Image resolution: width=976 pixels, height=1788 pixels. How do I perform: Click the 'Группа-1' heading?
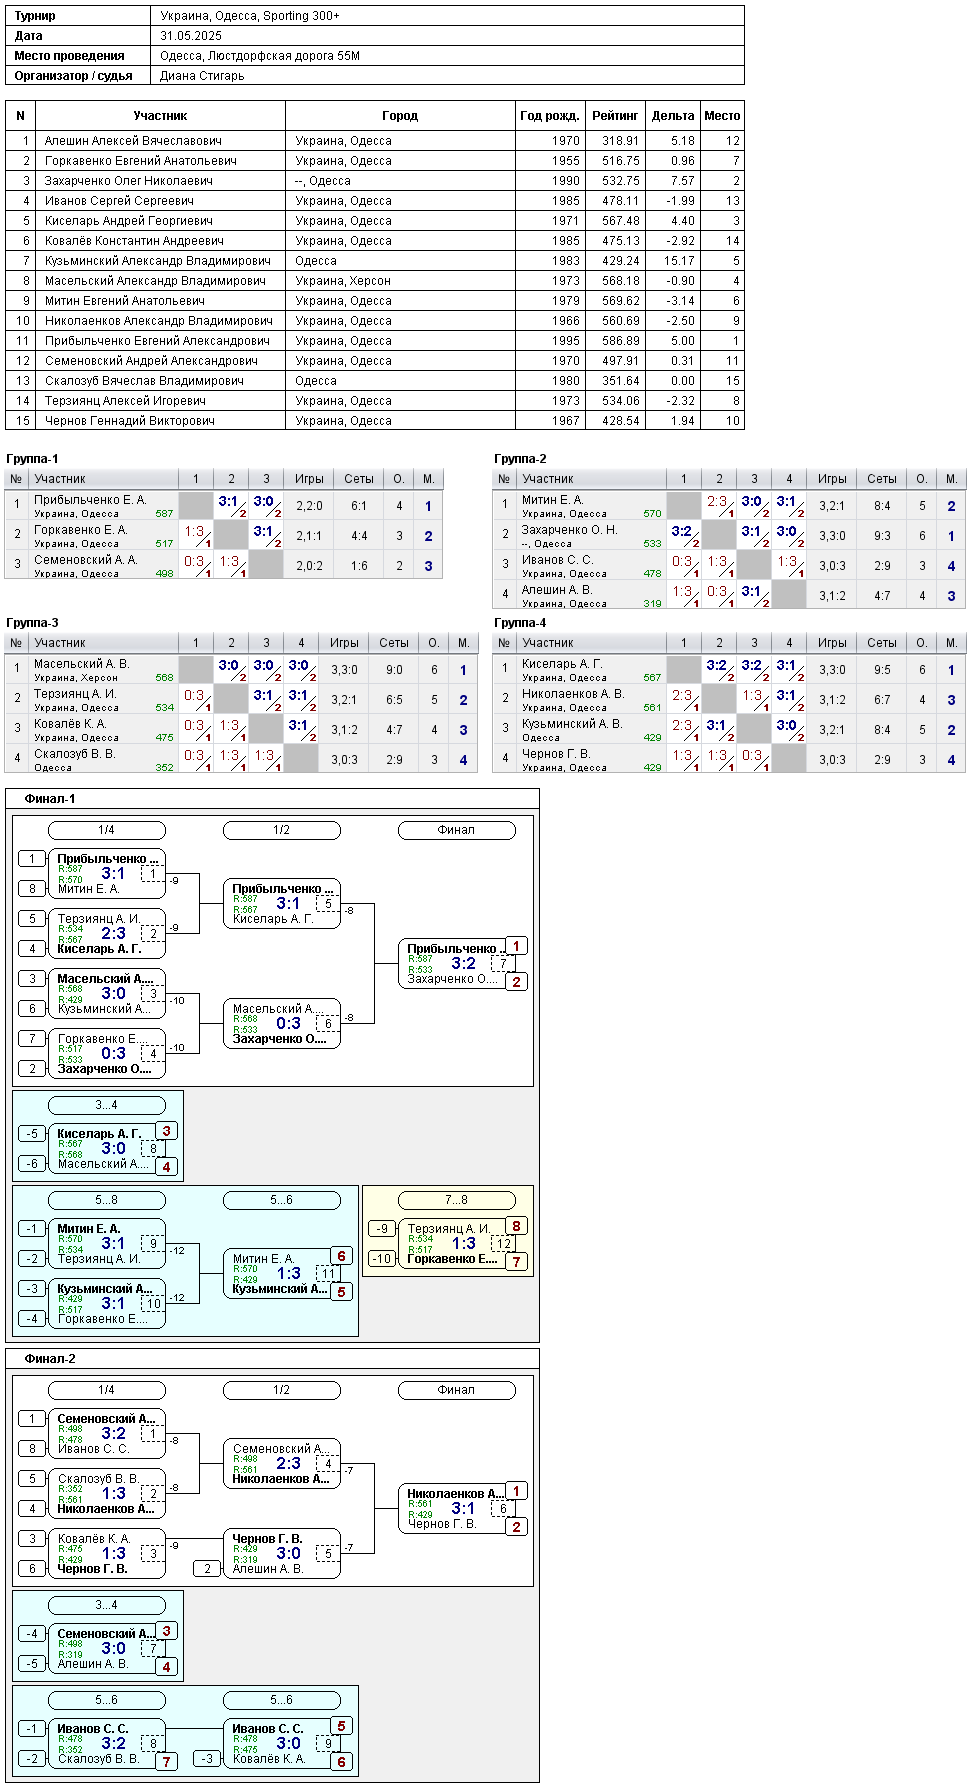[32, 459]
